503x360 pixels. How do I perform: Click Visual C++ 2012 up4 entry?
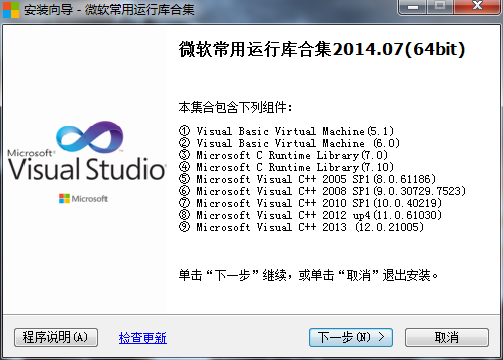pyautogui.click(x=310, y=215)
